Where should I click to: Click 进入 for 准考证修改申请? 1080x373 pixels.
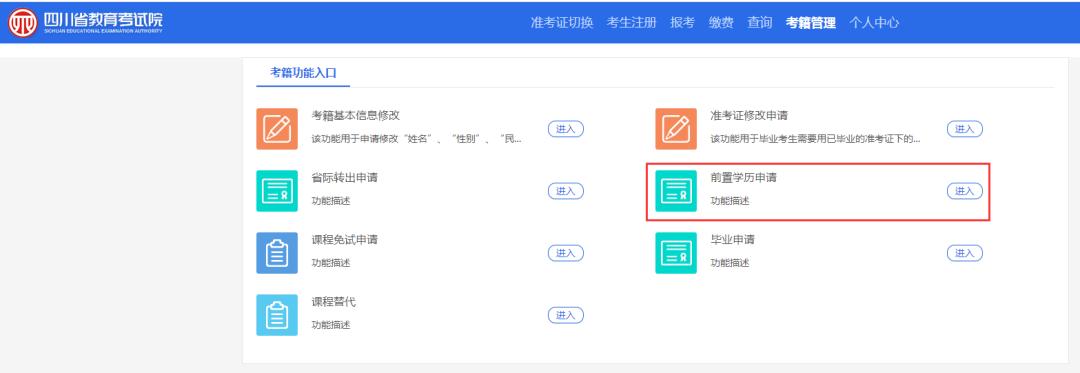[x=964, y=129]
